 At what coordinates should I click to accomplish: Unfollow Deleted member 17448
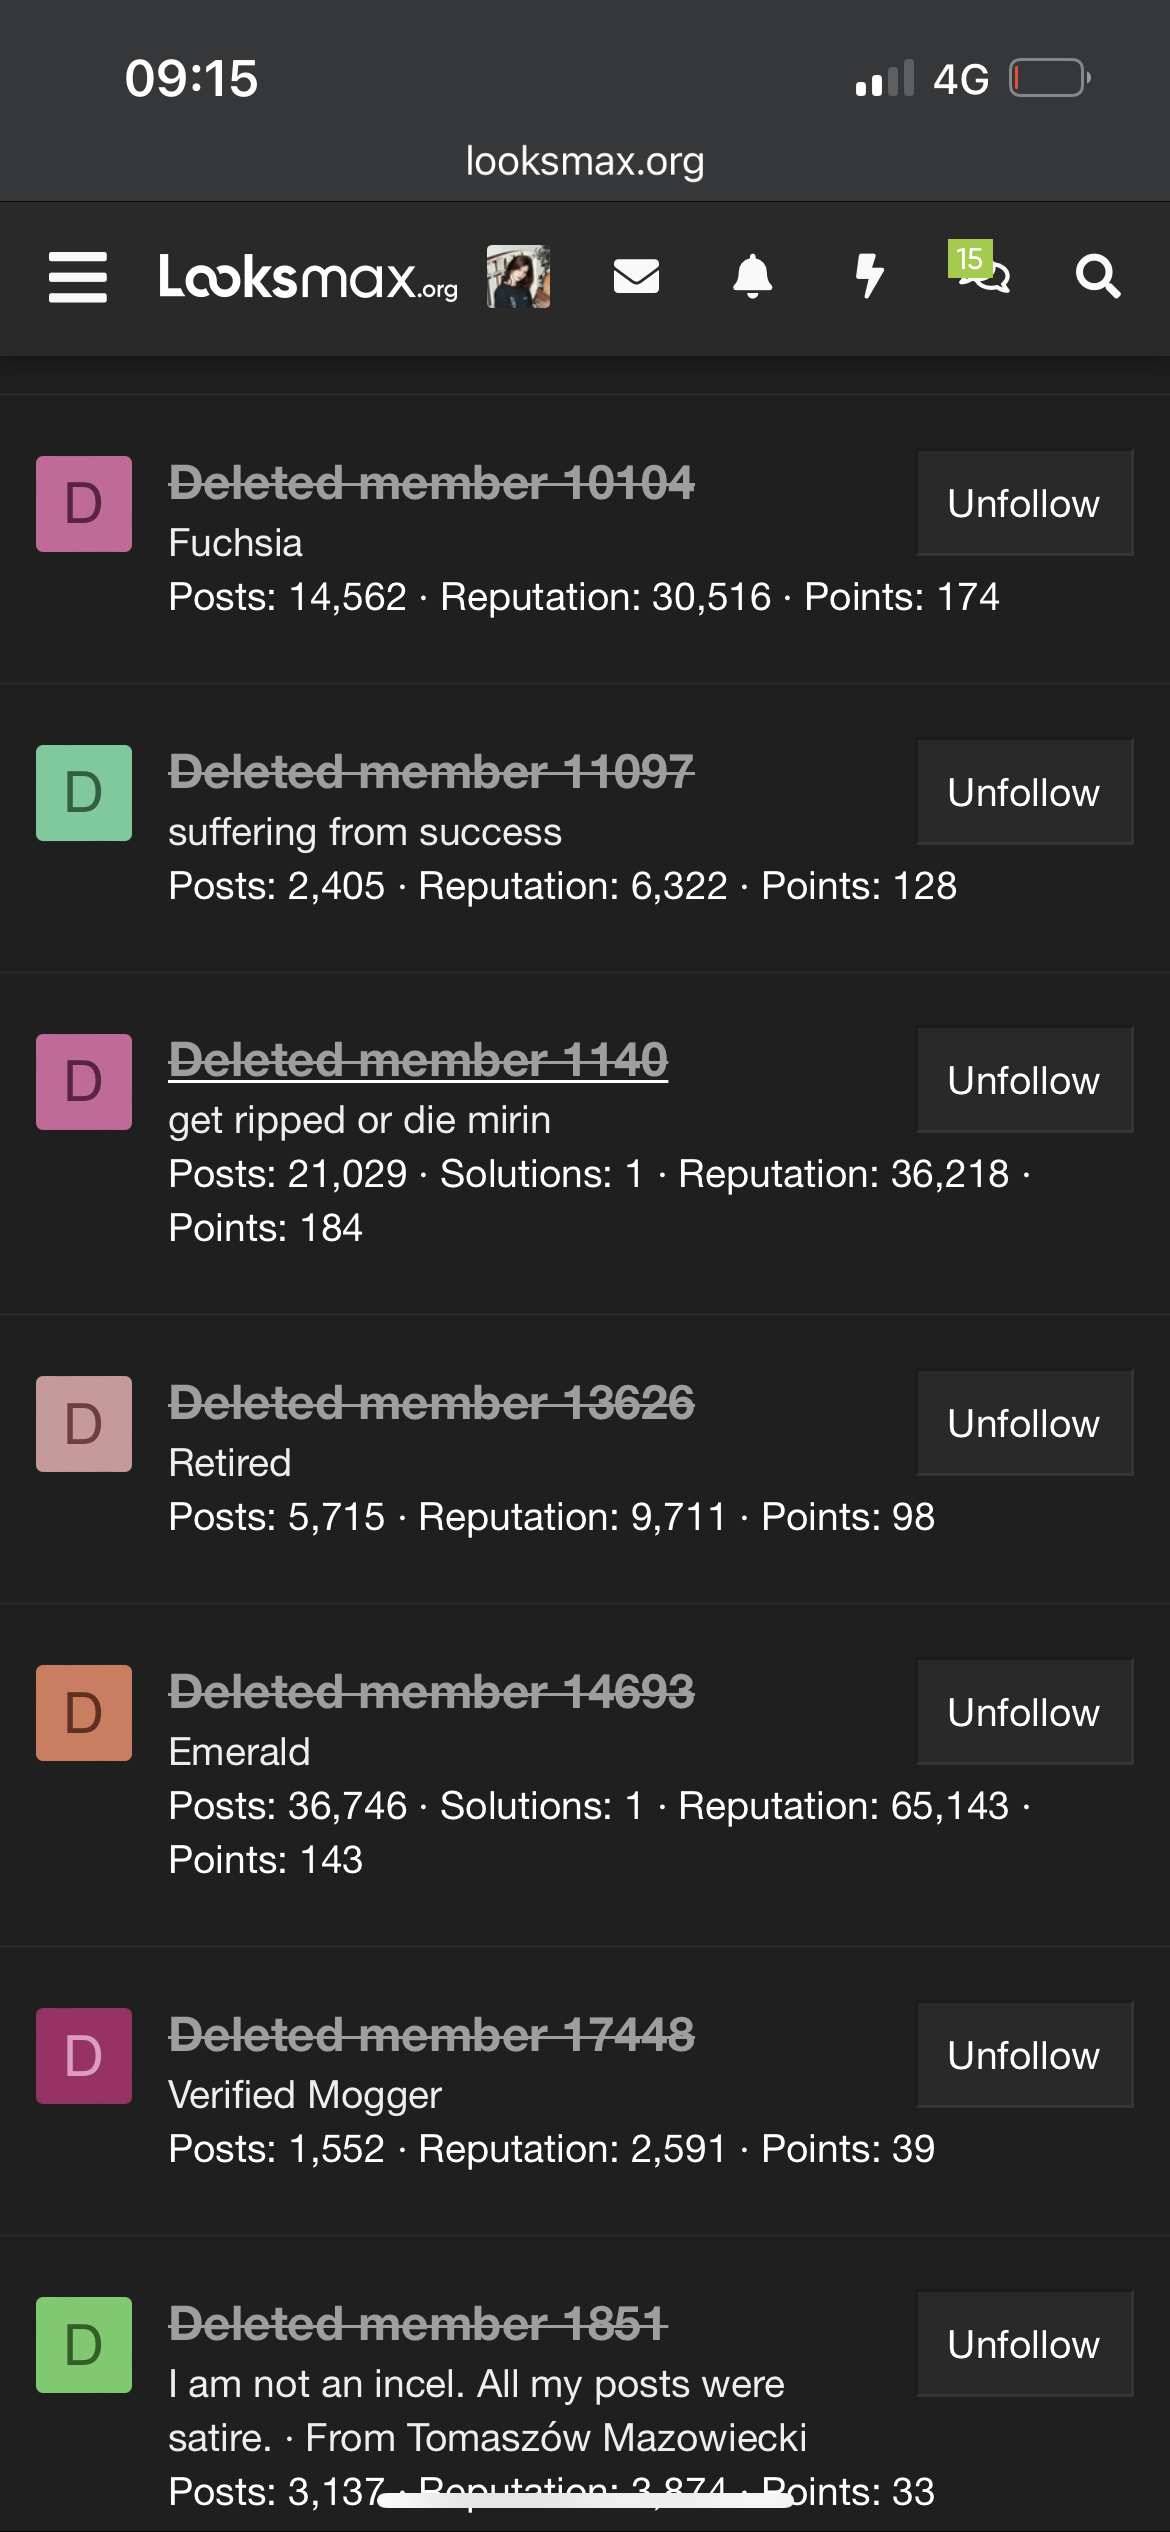(x=1024, y=2055)
